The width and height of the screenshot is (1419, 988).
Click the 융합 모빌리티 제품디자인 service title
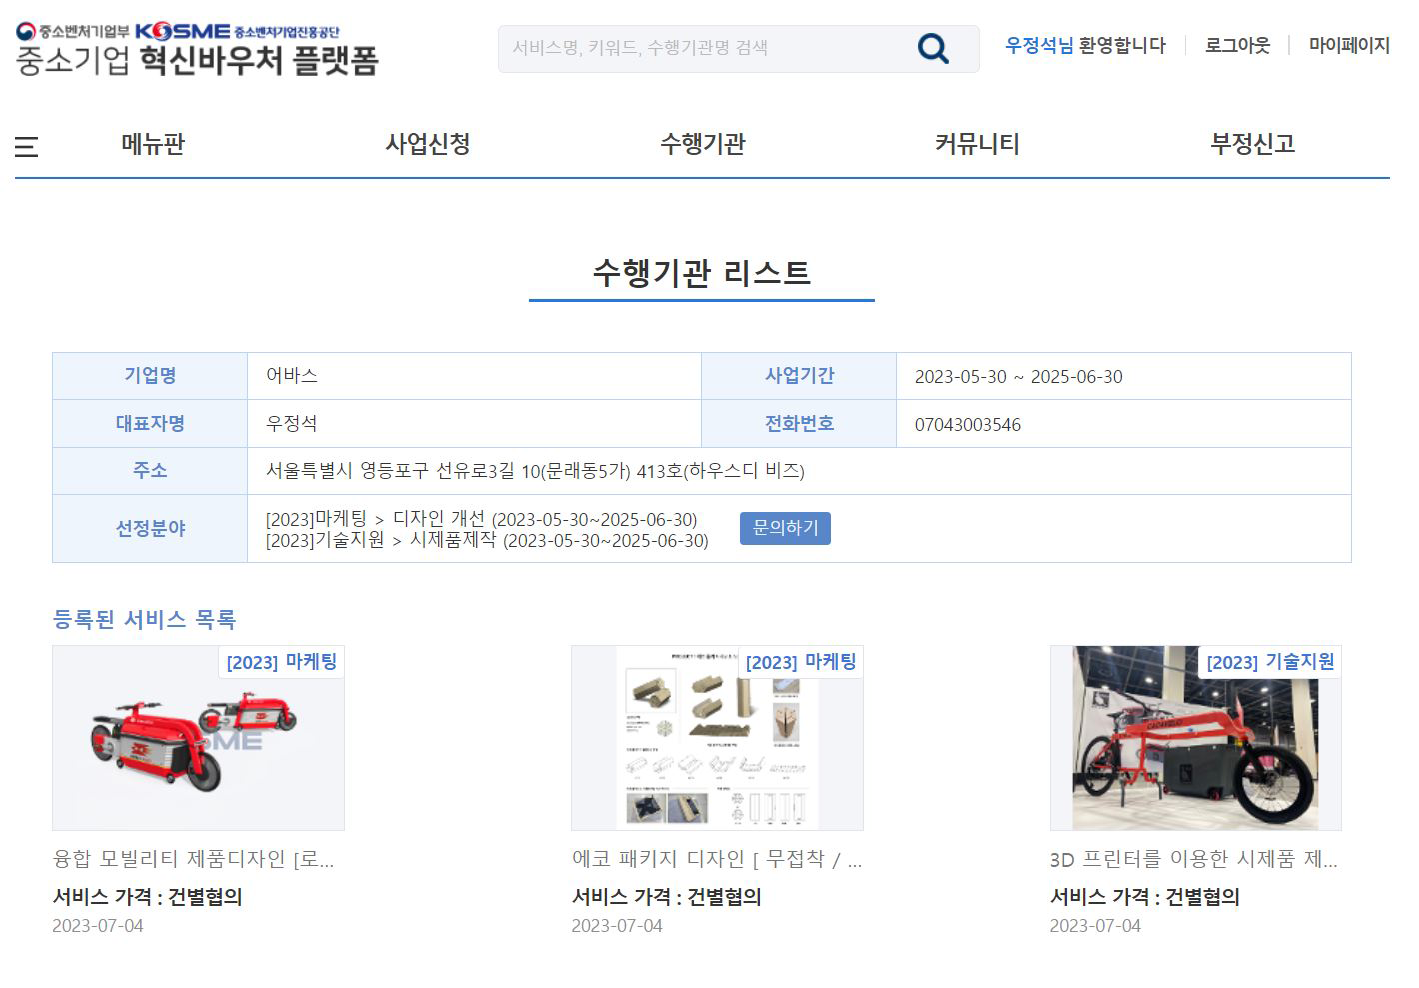pos(193,859)
